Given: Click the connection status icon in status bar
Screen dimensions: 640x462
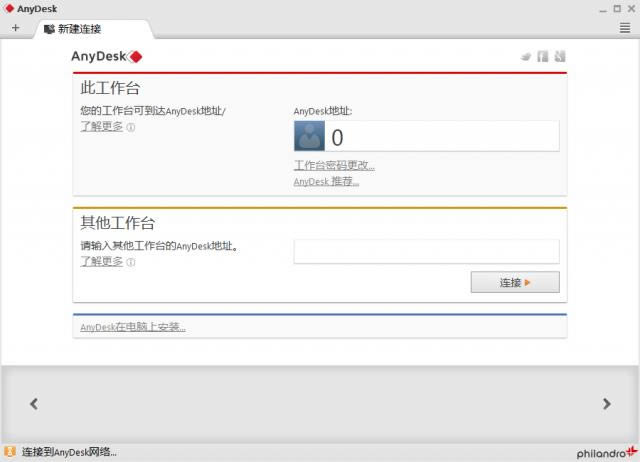Looking at the screenshot, I should coord(10,452).
